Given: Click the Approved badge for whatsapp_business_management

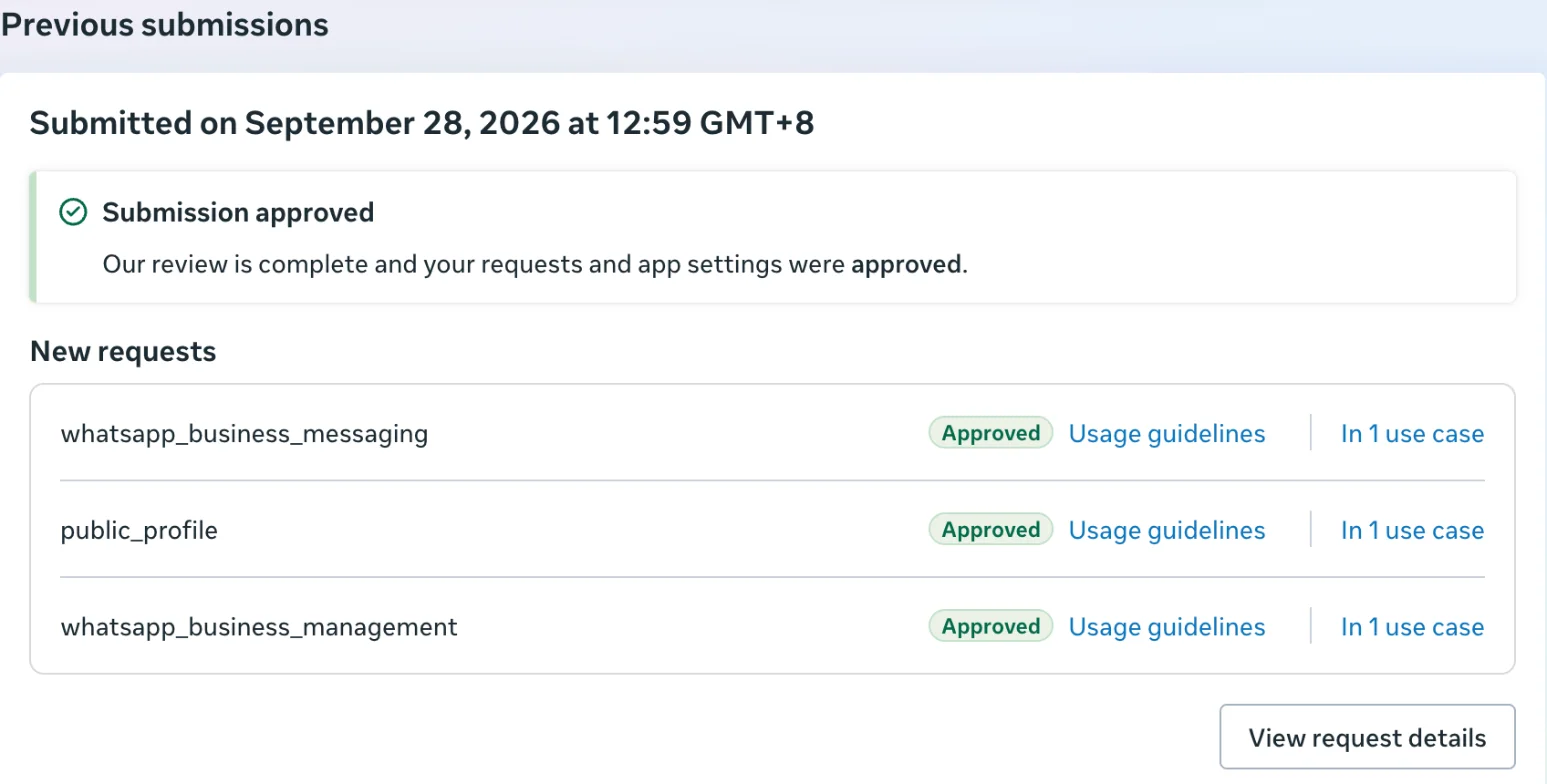Looking at the screenshot, I should tap(991, 626).
